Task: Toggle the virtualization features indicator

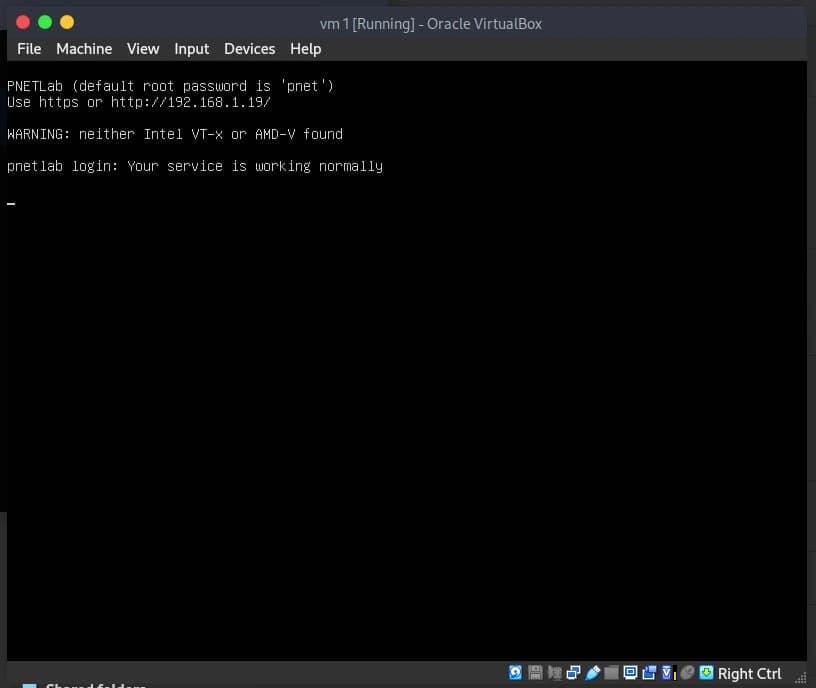Action: click(x=665, y=673)
